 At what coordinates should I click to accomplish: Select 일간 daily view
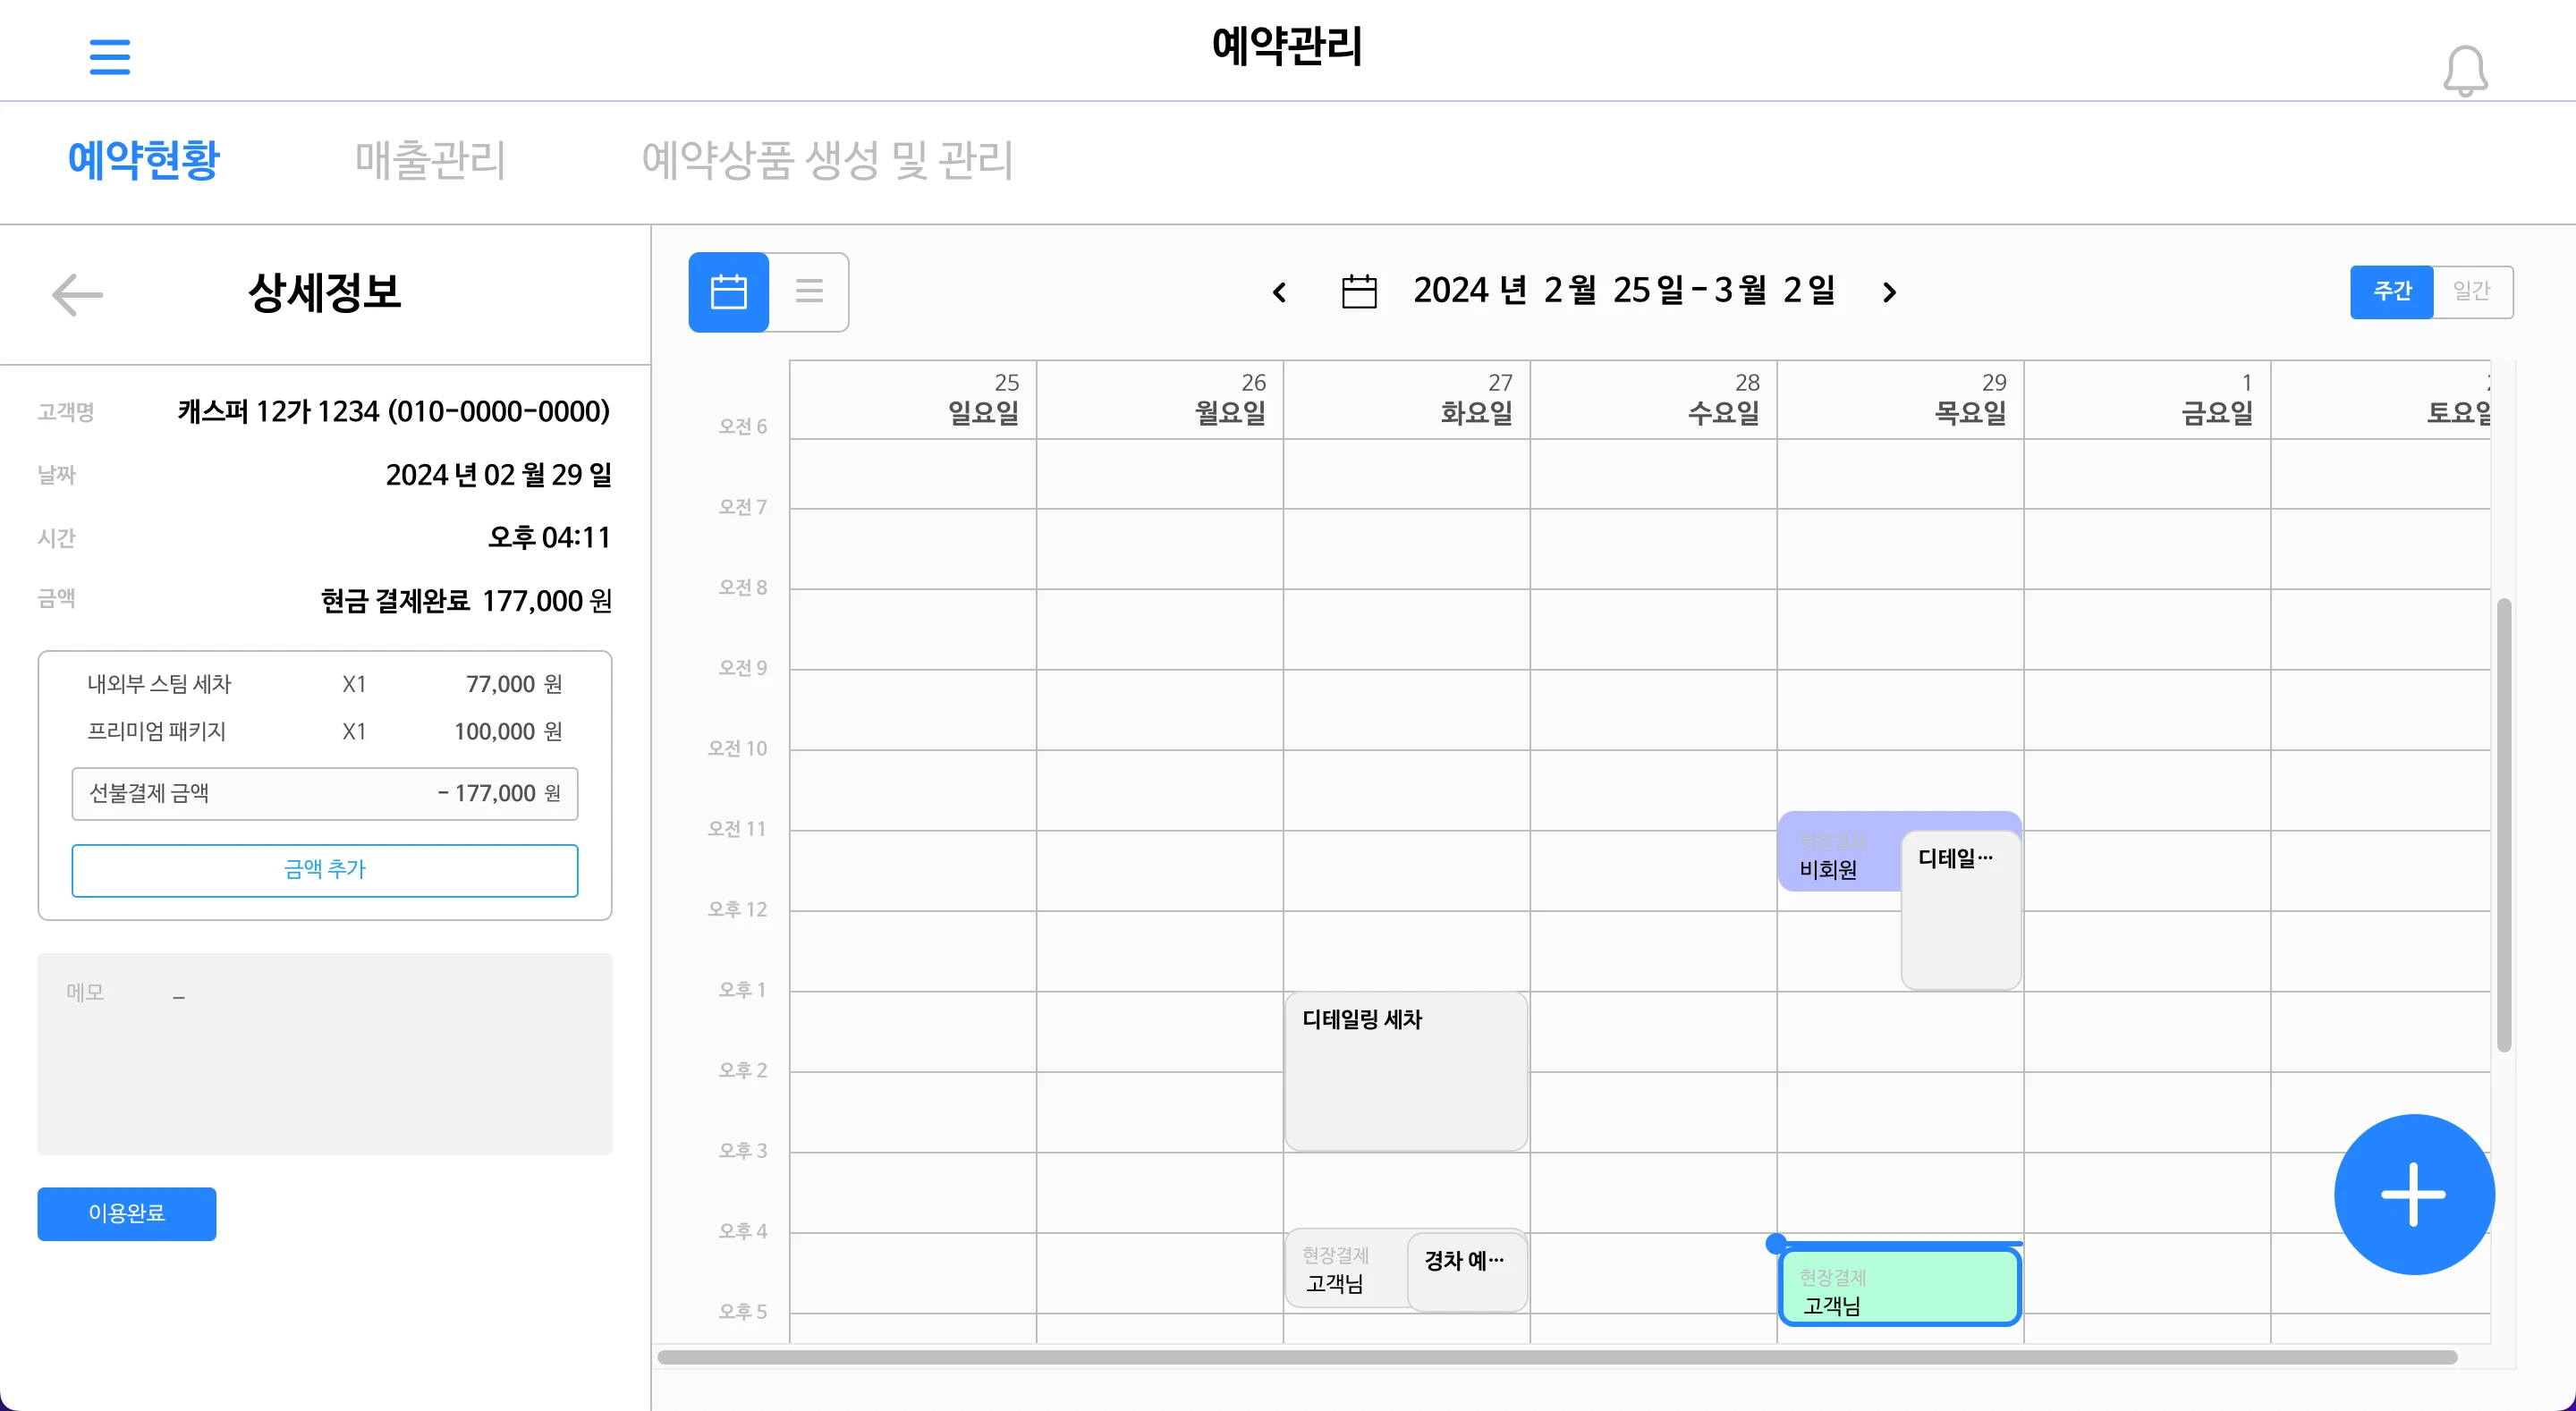tap(2472, 291)
